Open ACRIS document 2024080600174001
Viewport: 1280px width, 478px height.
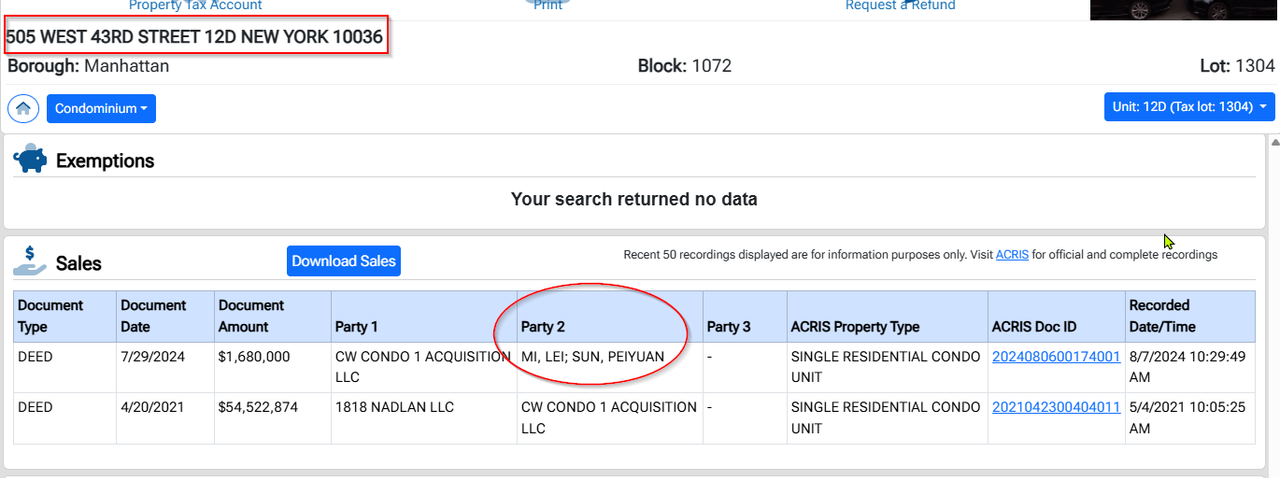[x=1056, y=357]
